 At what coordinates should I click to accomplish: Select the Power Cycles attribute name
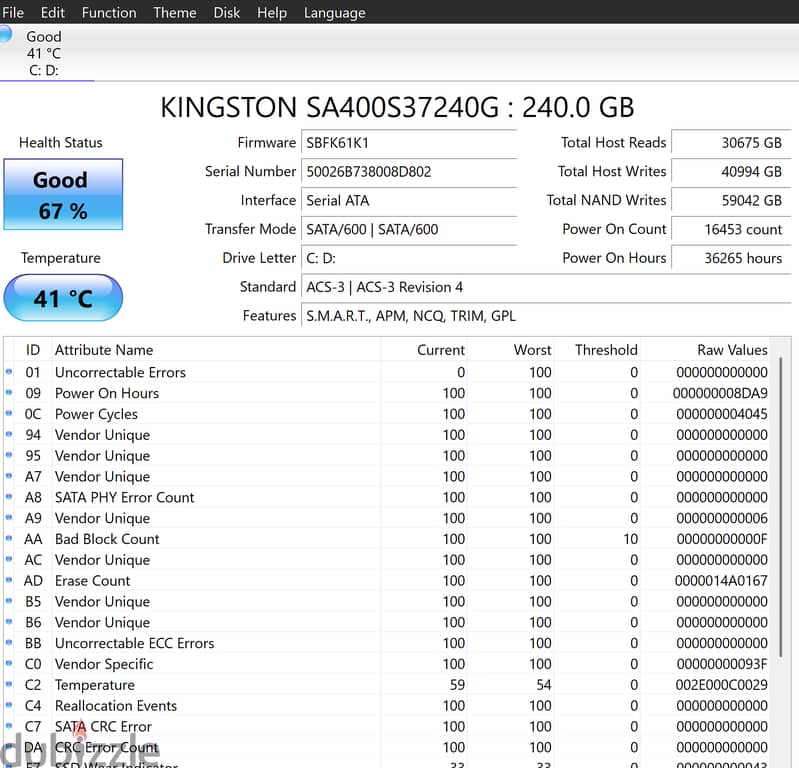[x=96, y=414]
